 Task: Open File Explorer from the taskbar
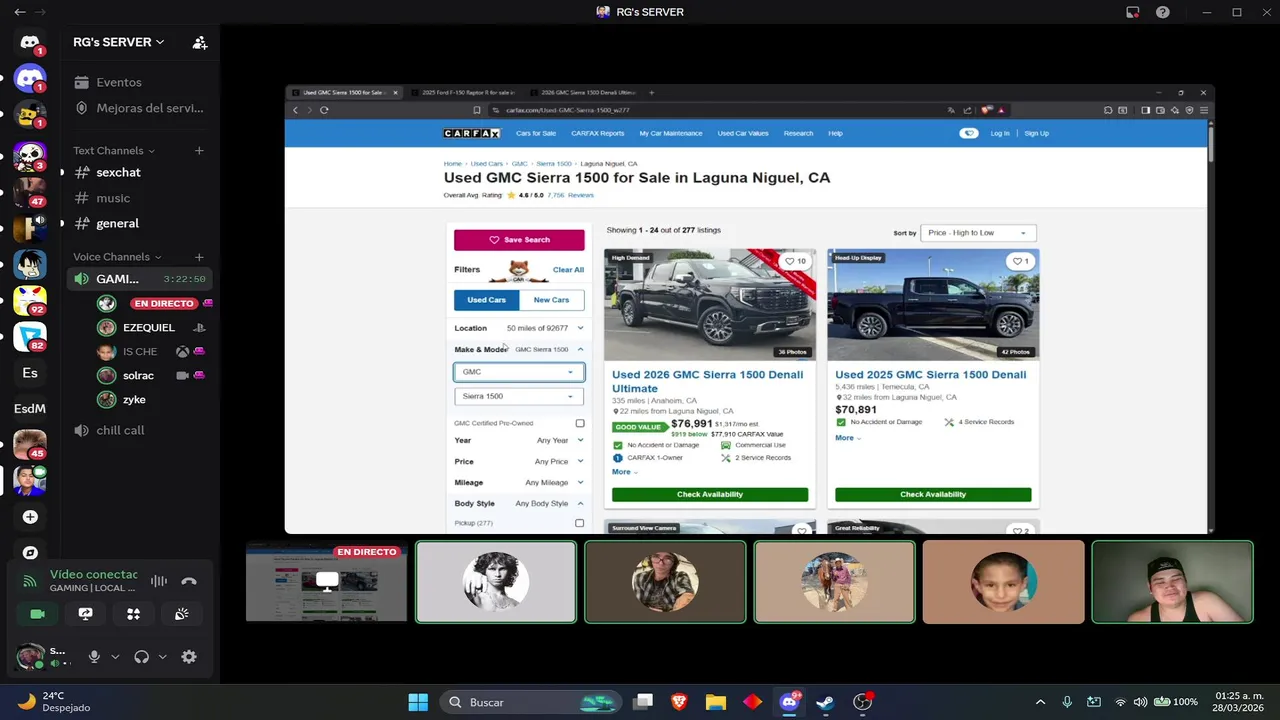[x=715, y=702]
